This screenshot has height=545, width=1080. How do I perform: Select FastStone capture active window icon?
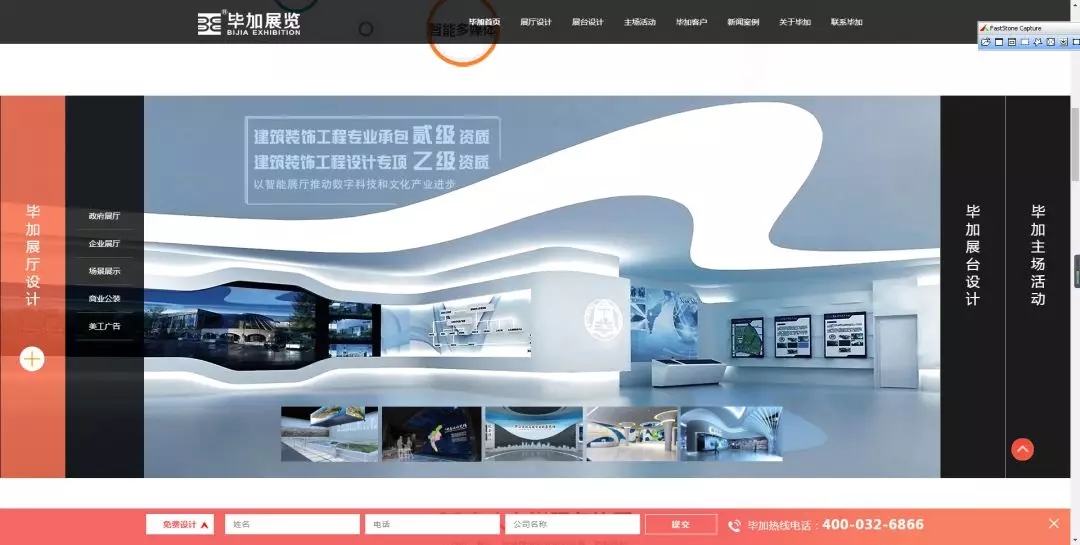[x=998, y=42]
